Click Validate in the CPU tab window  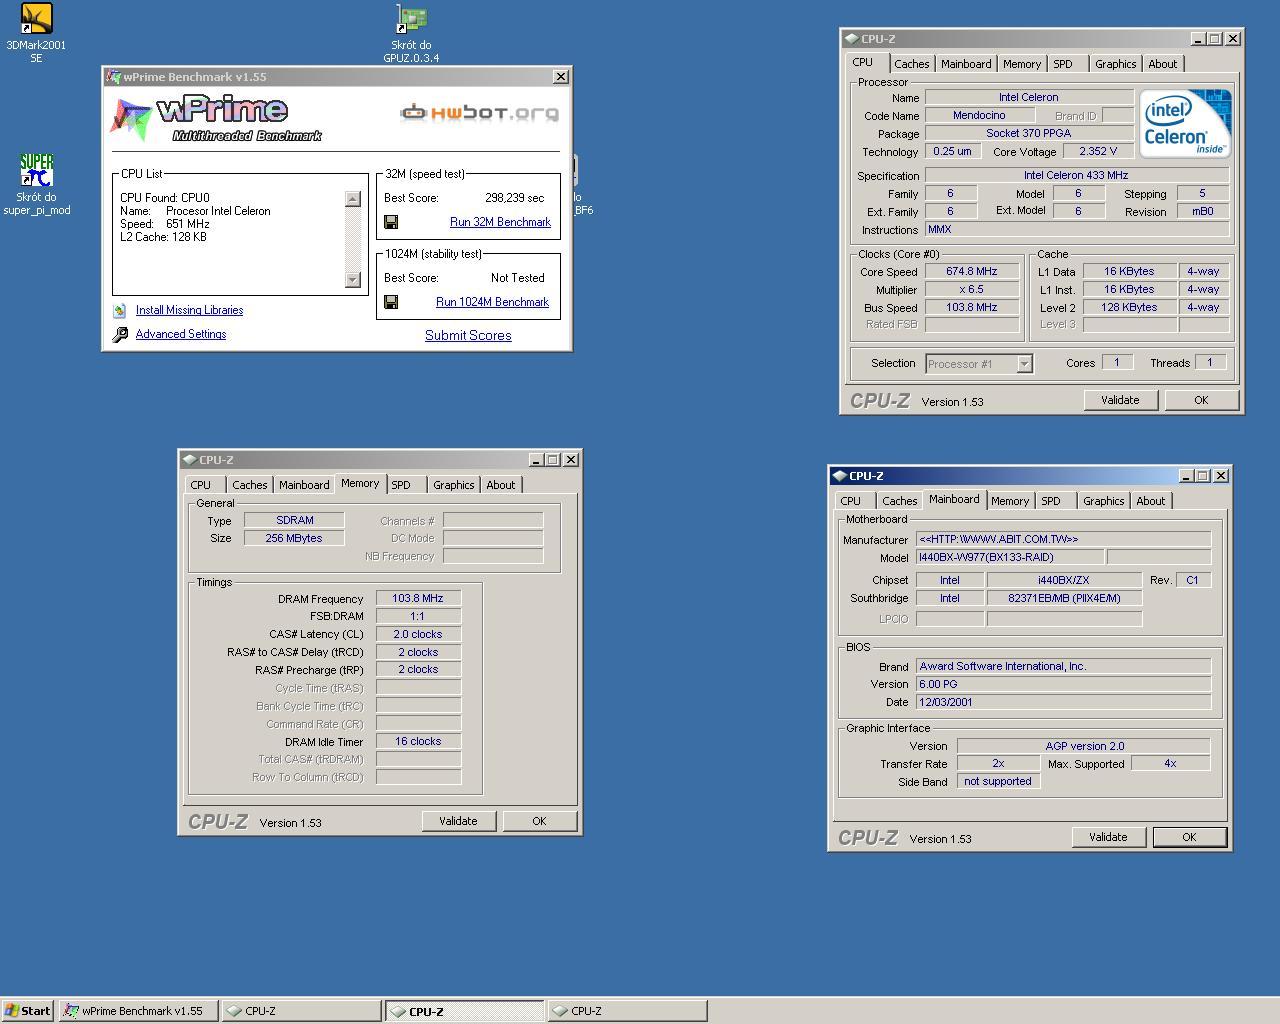(1120, 400)
